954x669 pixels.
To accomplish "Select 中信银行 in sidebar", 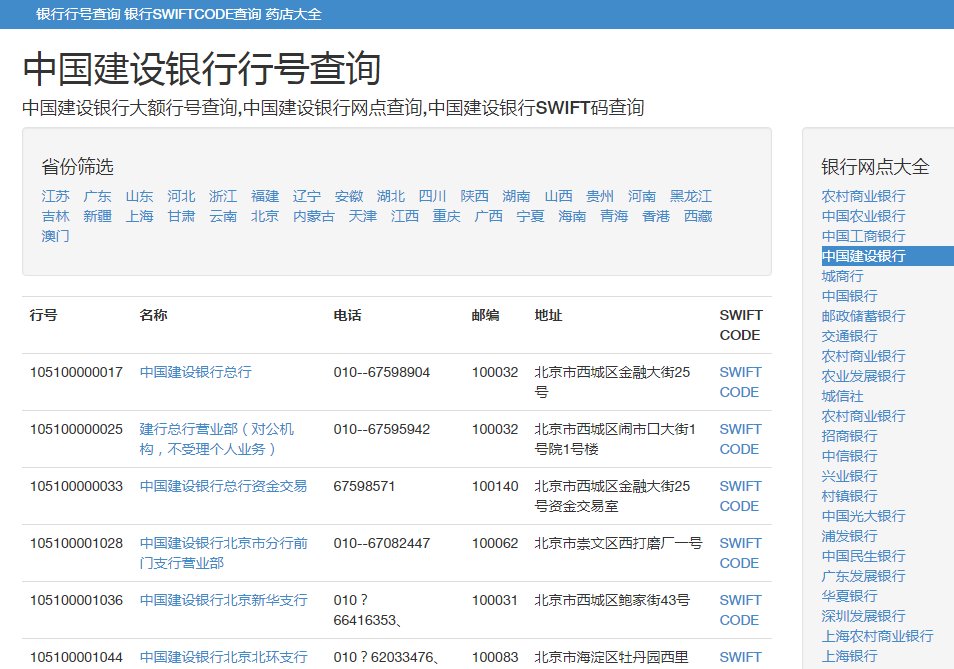I will pyautogui.click(x=849, y=456).
